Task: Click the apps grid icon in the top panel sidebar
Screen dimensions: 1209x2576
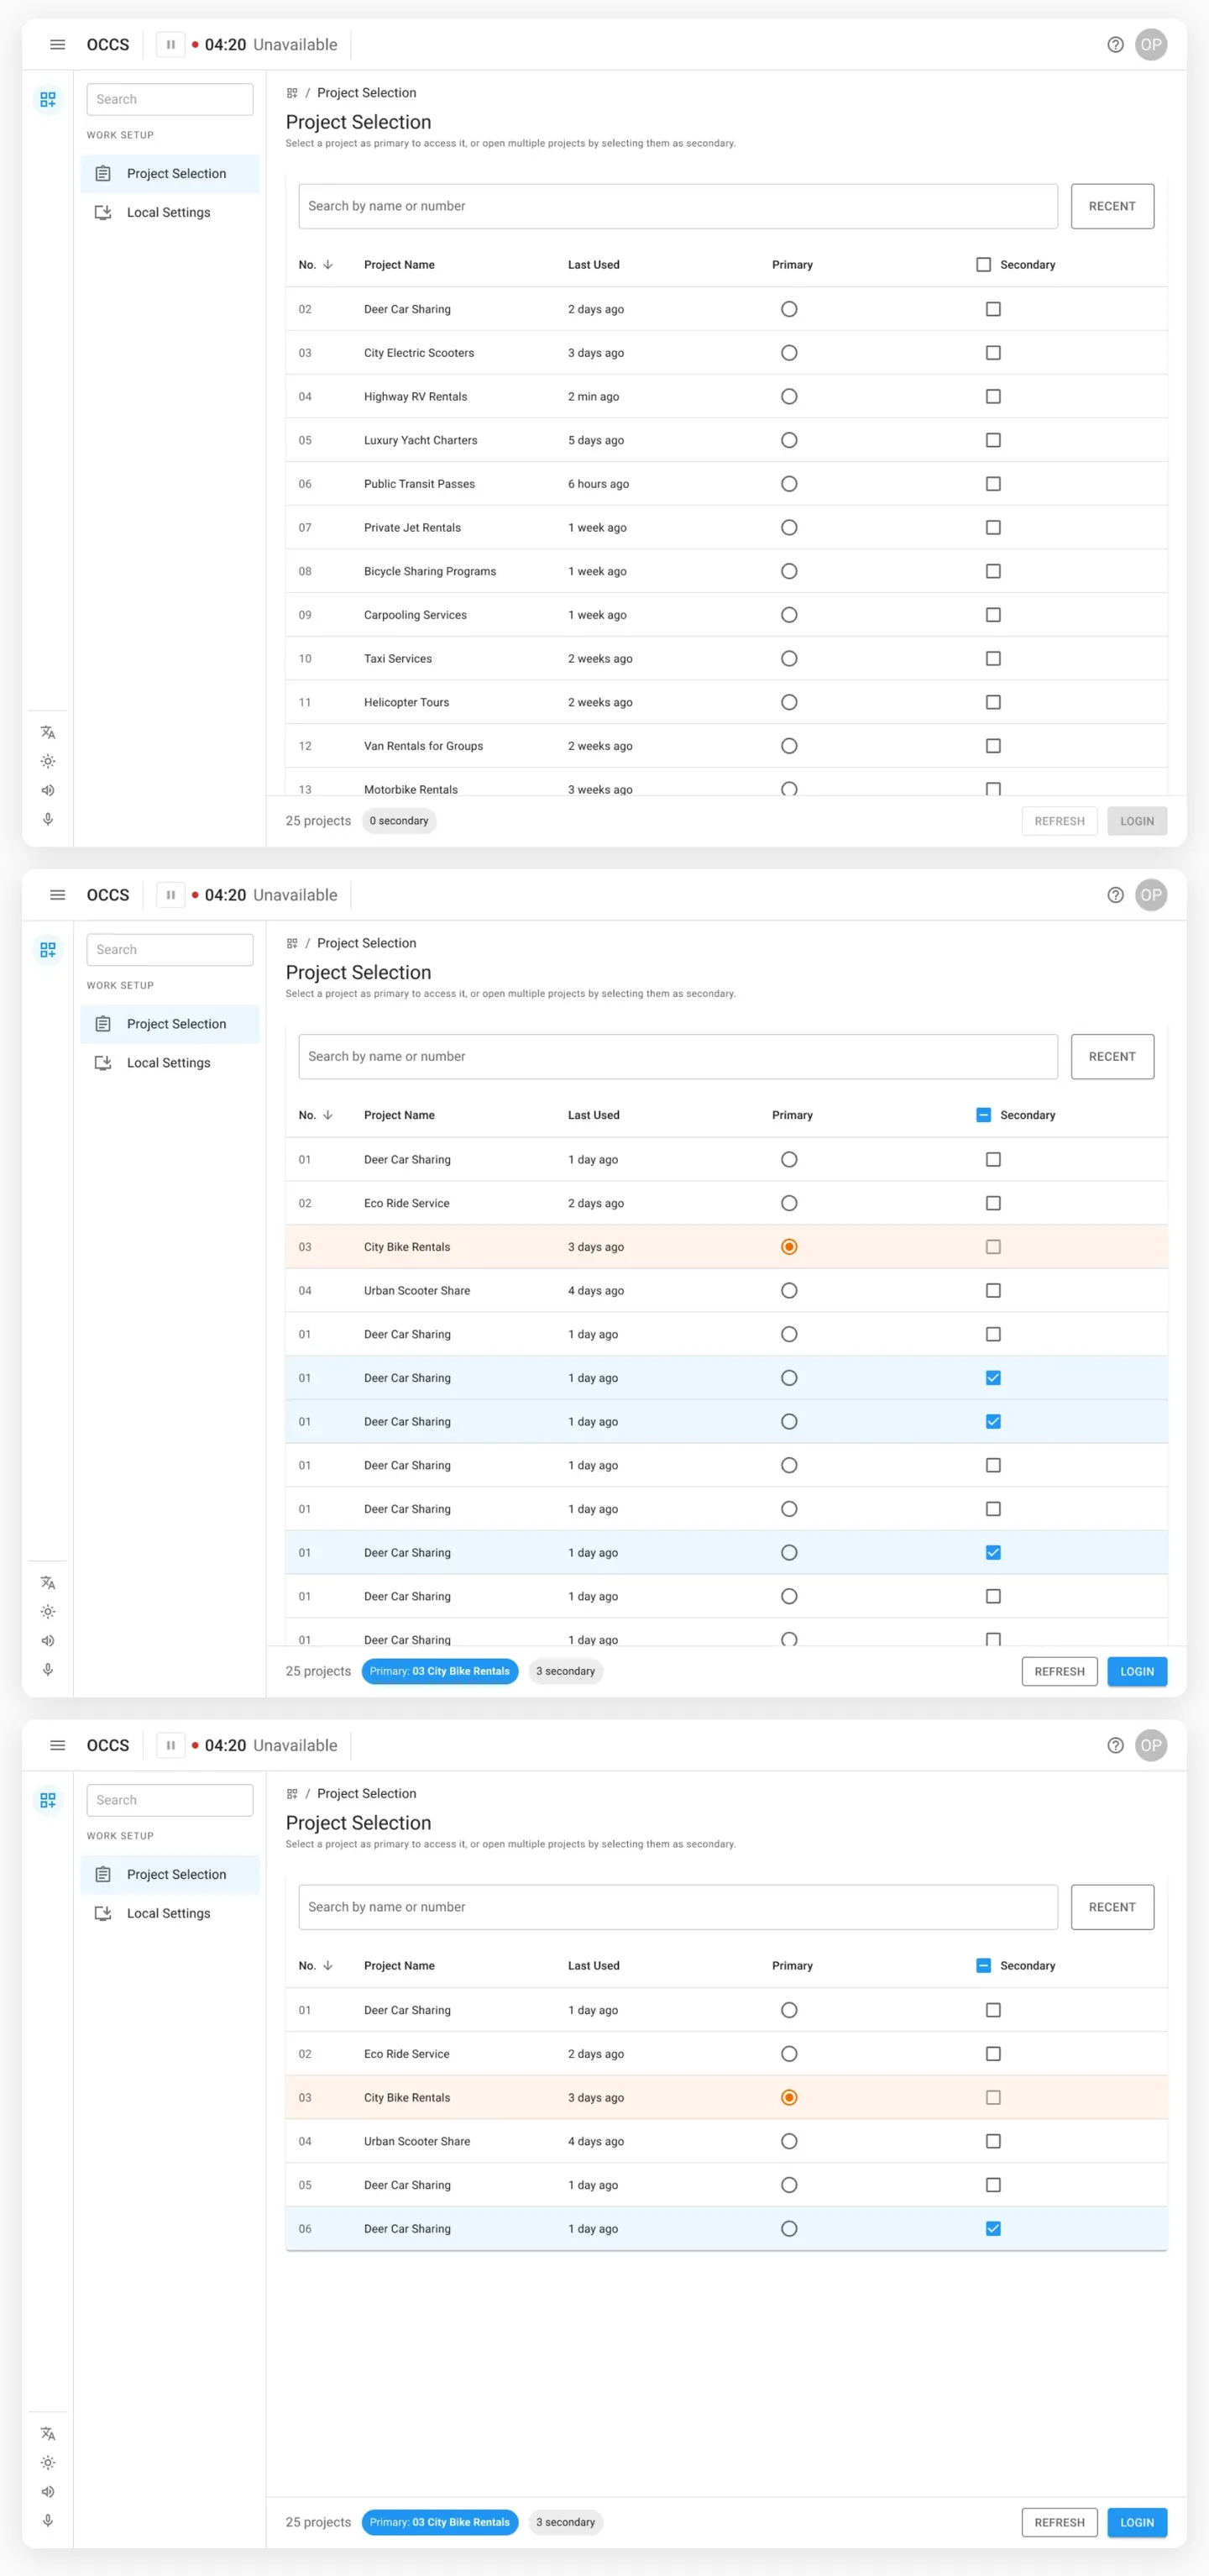Action: [48, 99]
